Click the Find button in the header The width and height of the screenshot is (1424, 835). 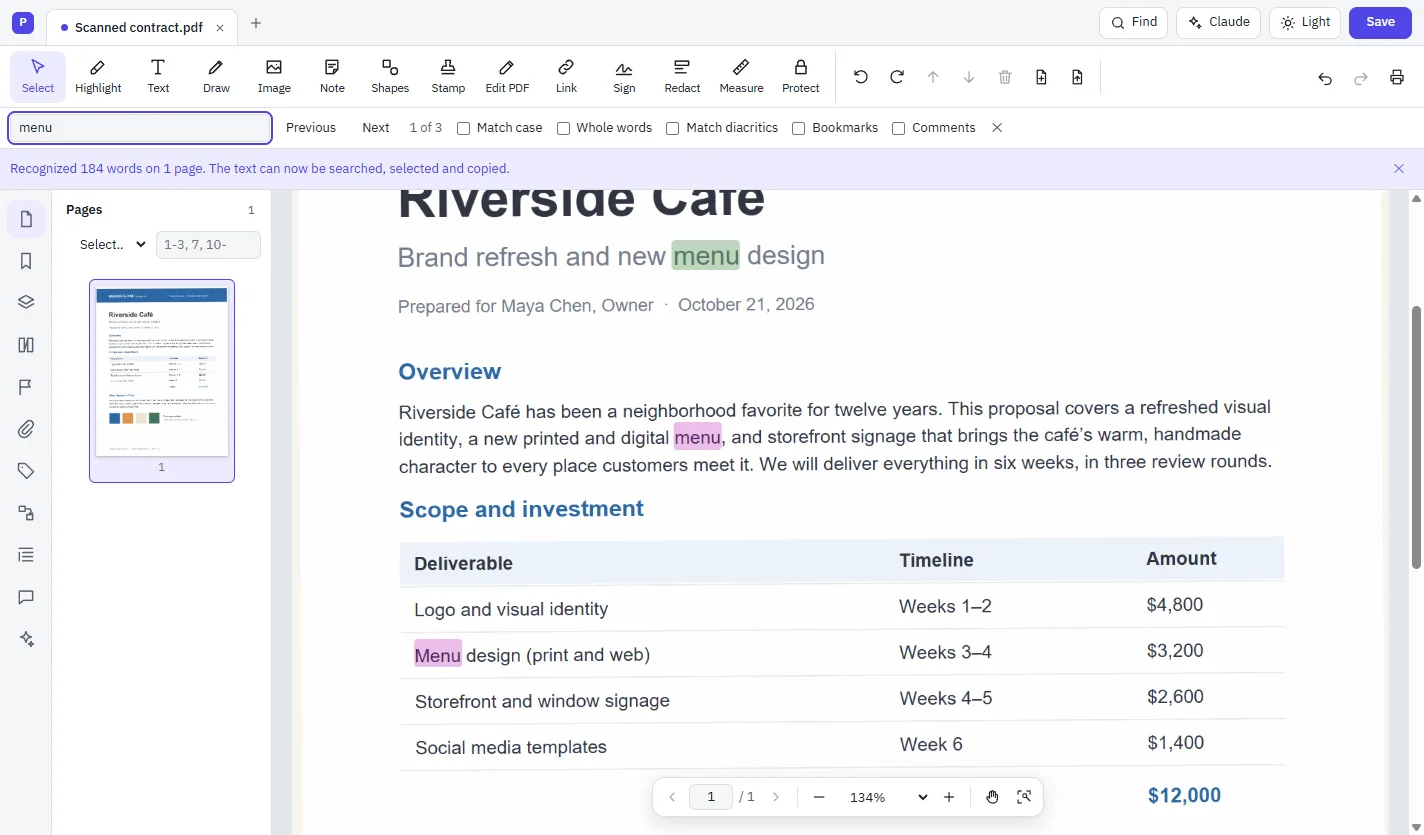point(1133,22)
